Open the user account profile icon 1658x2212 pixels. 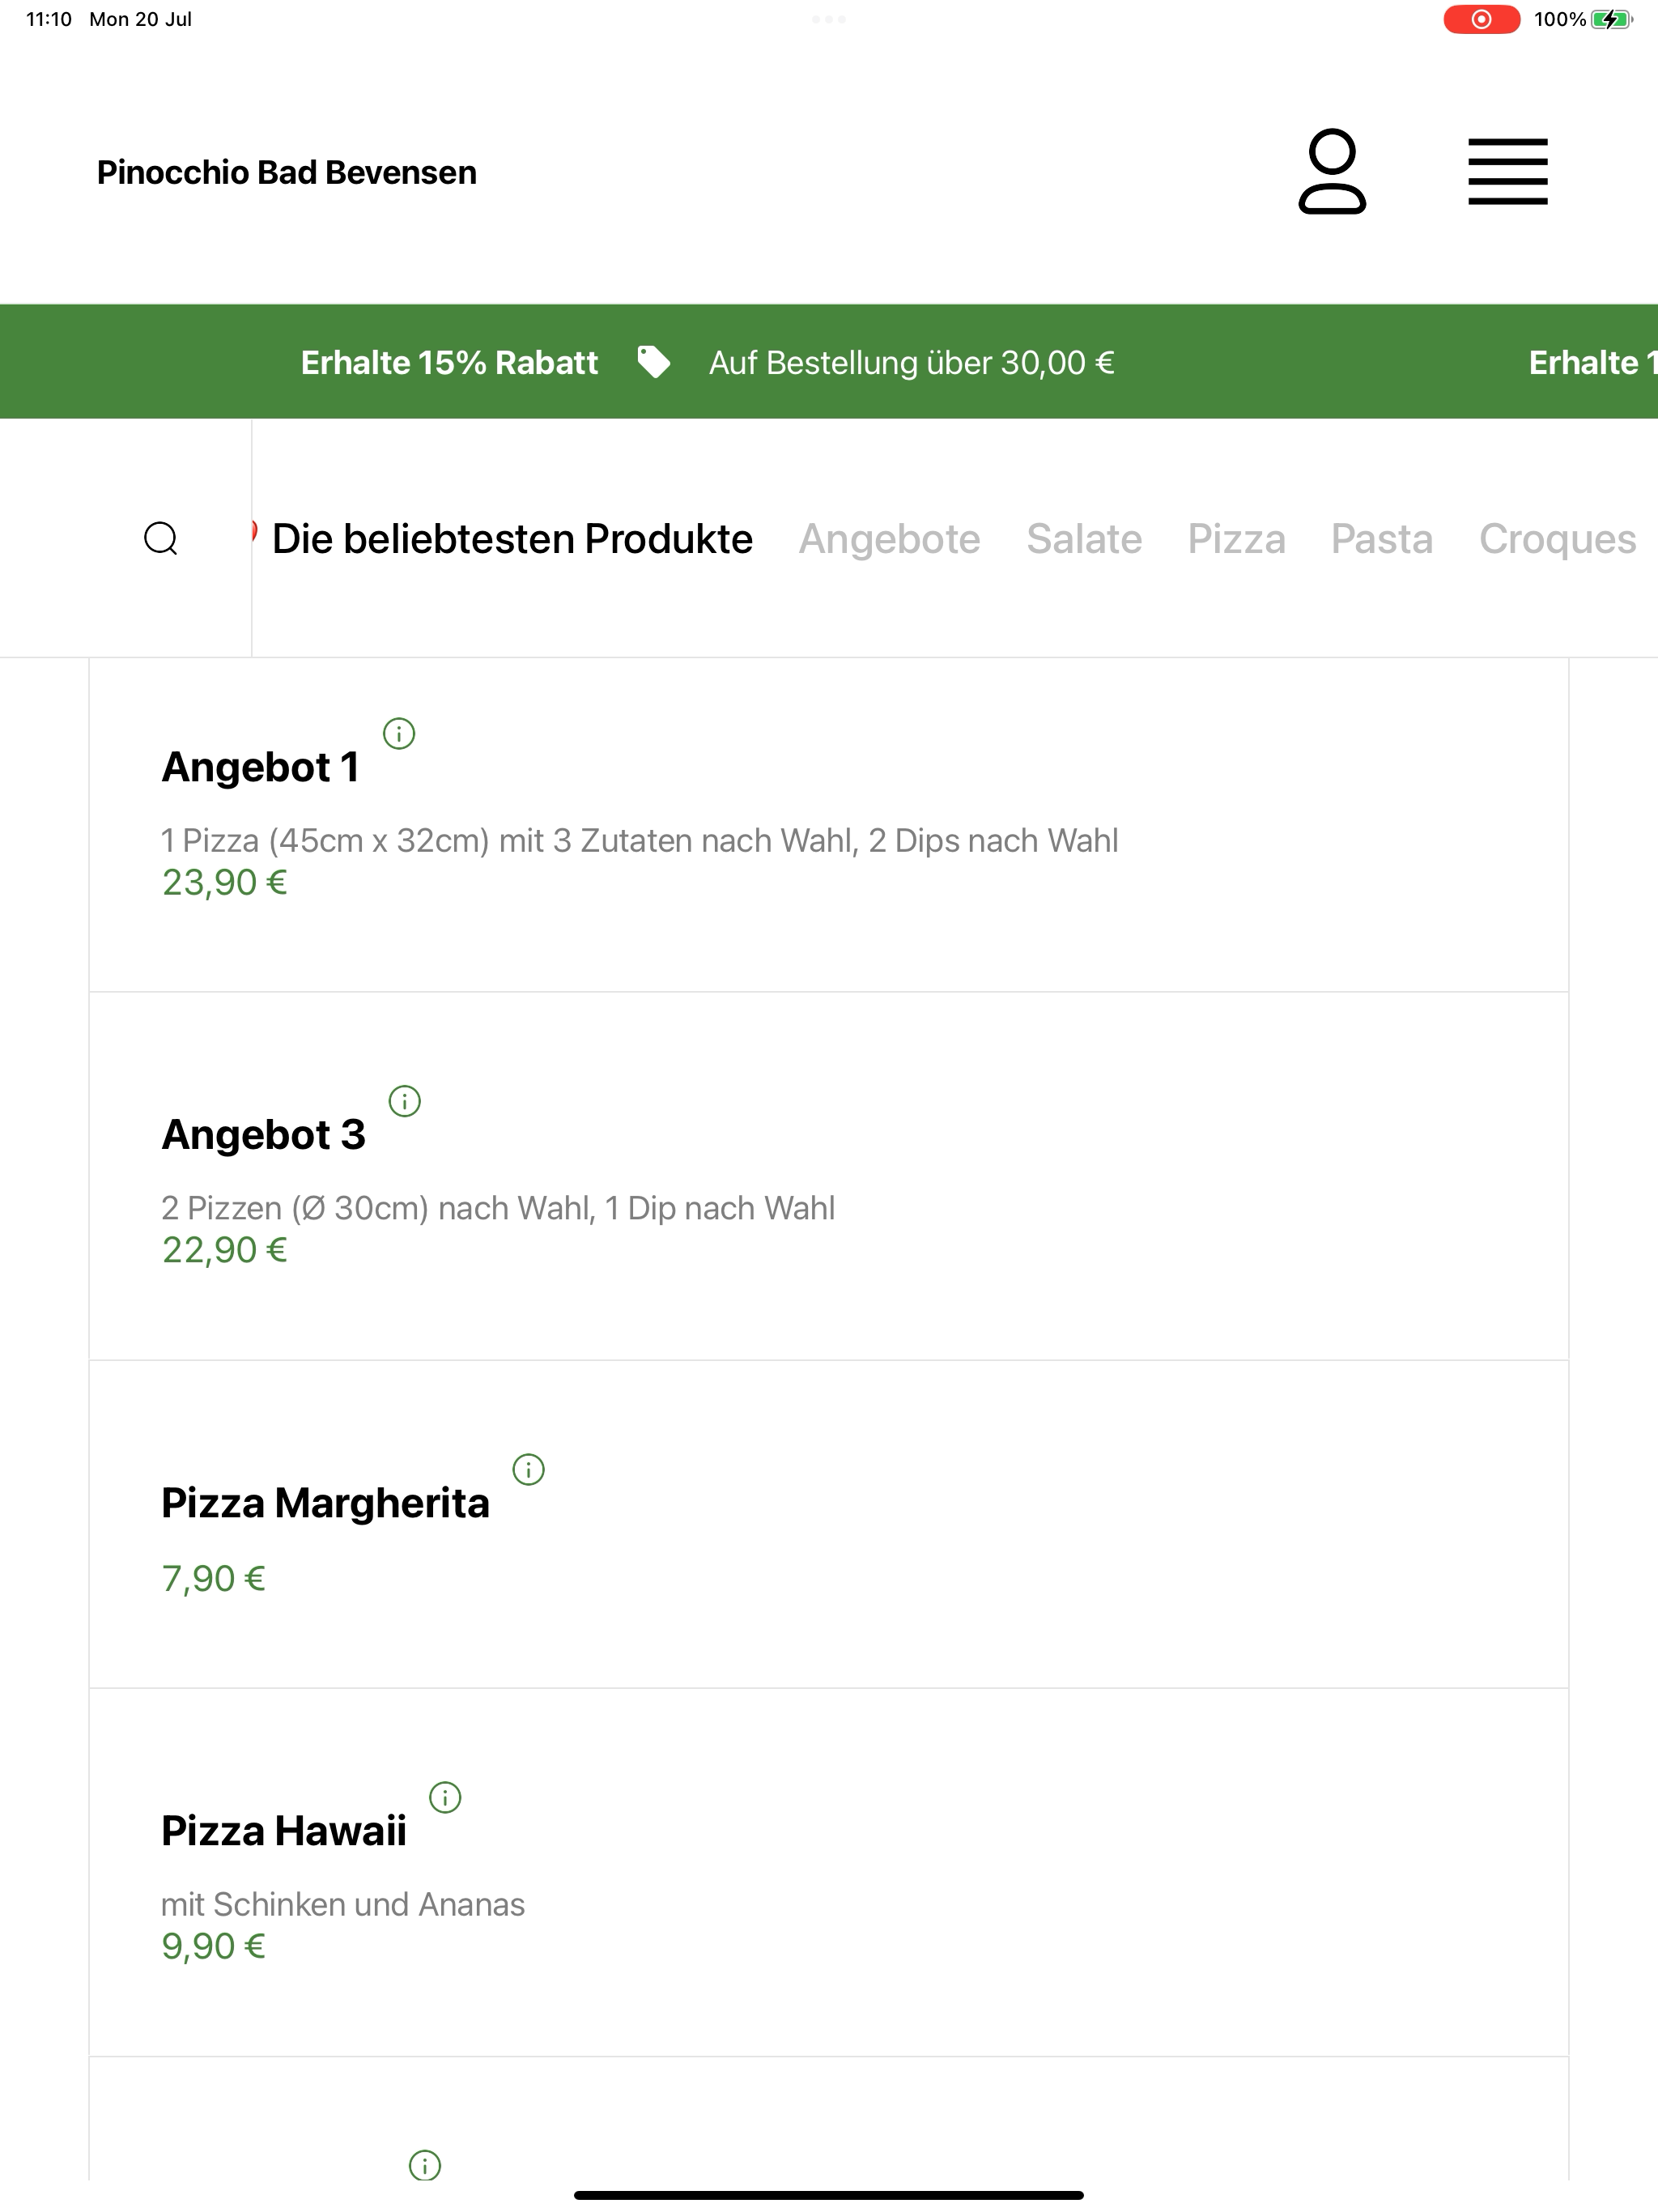pyautogui.click(x=1331, y=171)
